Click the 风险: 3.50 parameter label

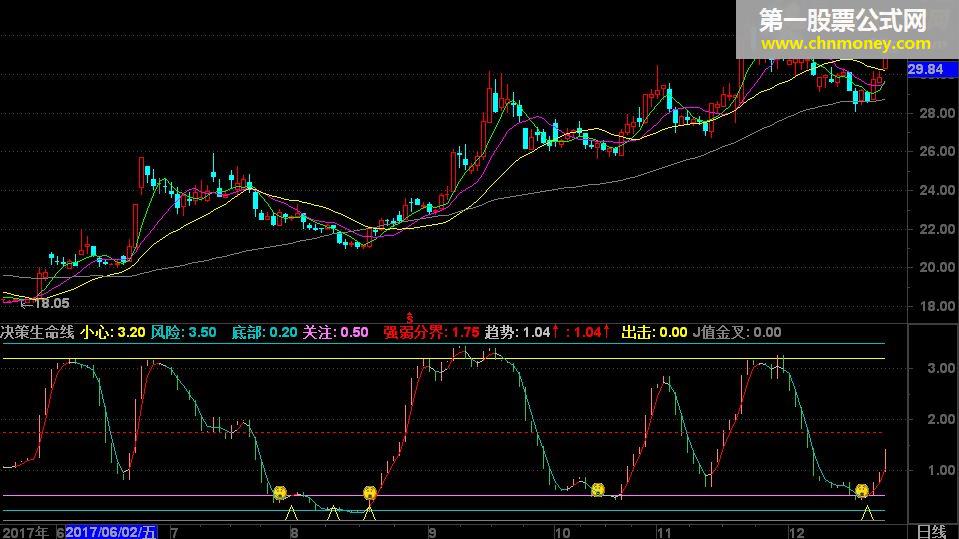[x=183, y=332]
